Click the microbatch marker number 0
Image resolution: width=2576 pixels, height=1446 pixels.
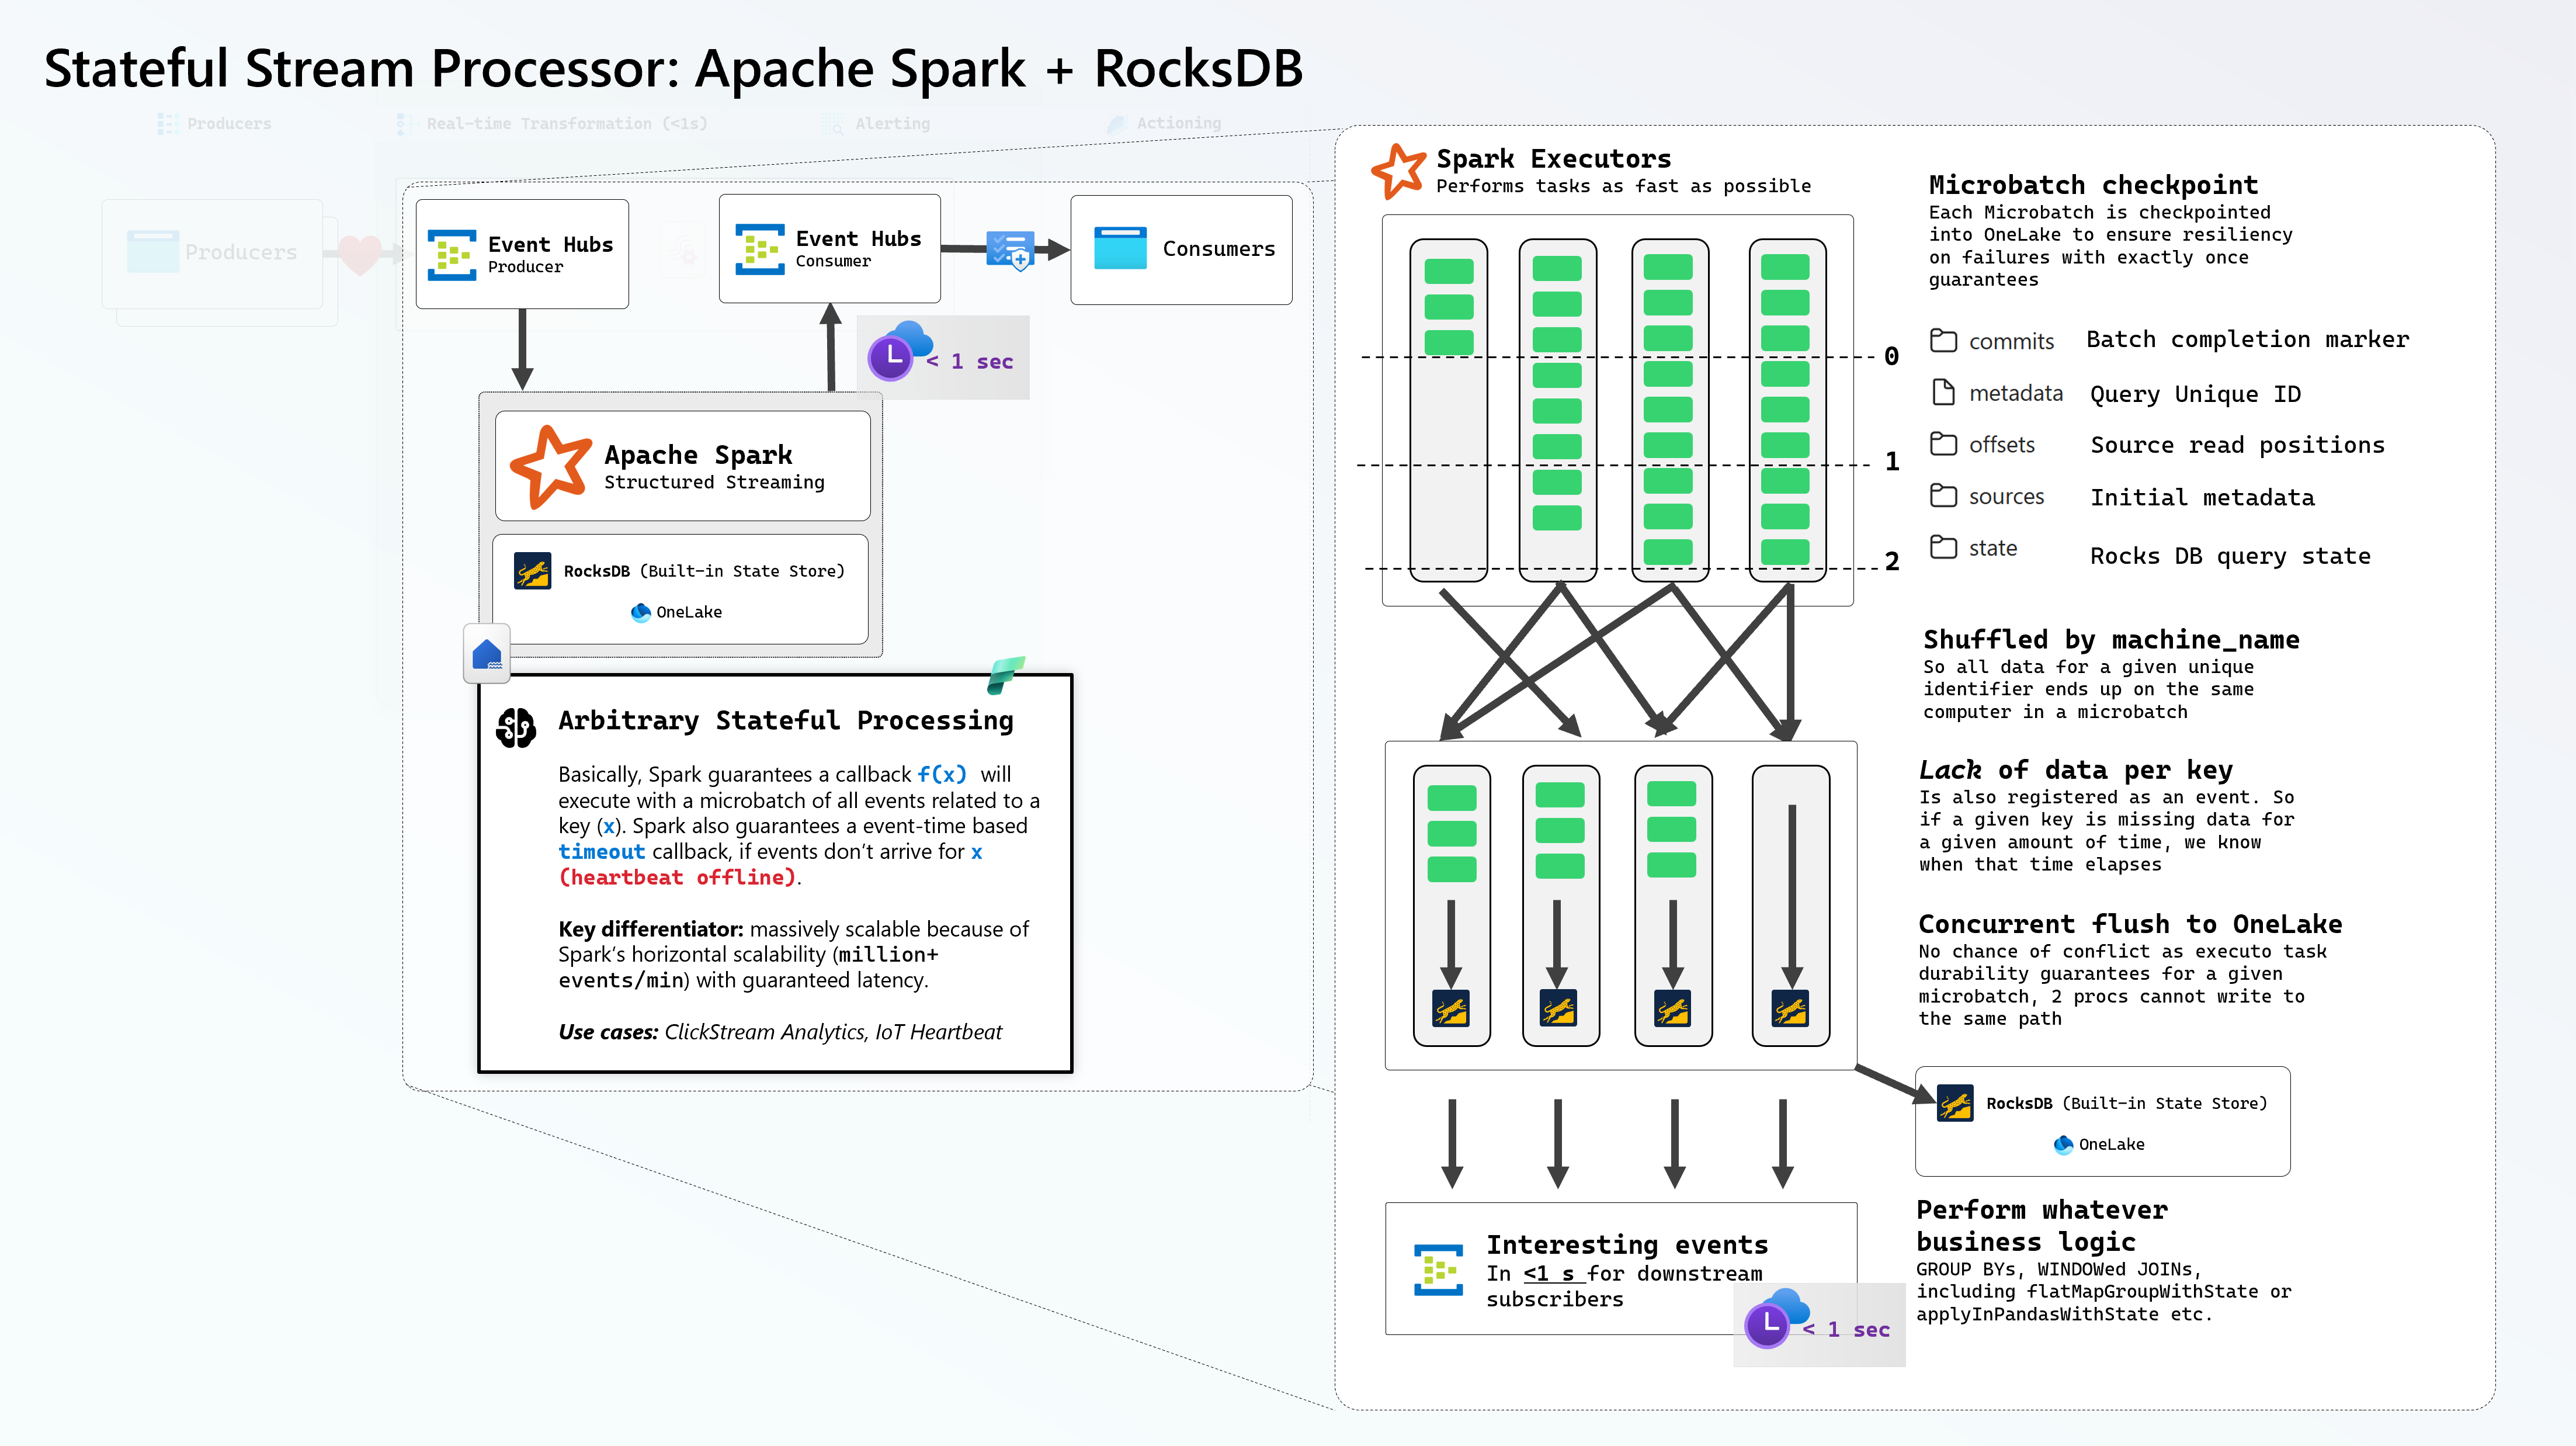[1891, 357]
